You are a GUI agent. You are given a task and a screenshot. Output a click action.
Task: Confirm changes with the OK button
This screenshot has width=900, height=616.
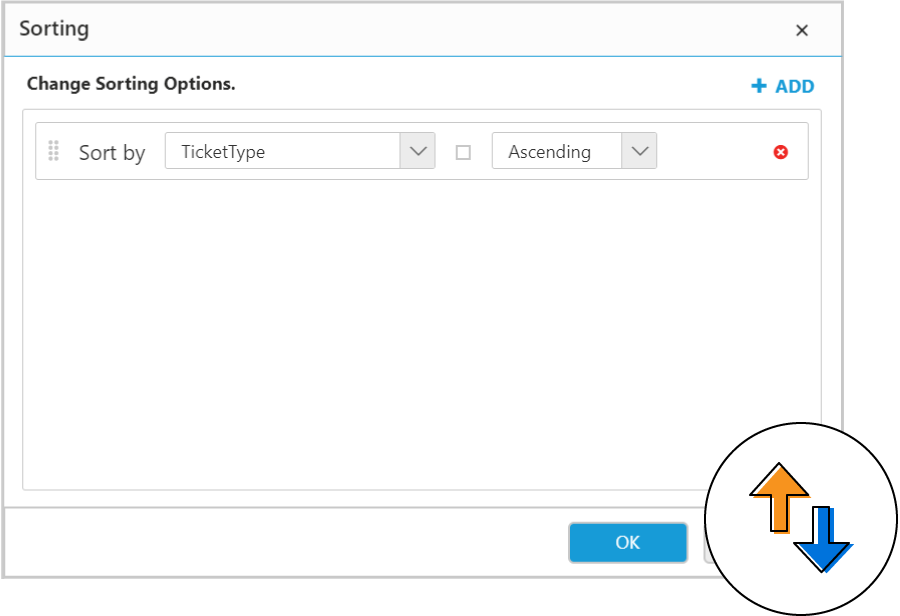[x=627, y=542]
